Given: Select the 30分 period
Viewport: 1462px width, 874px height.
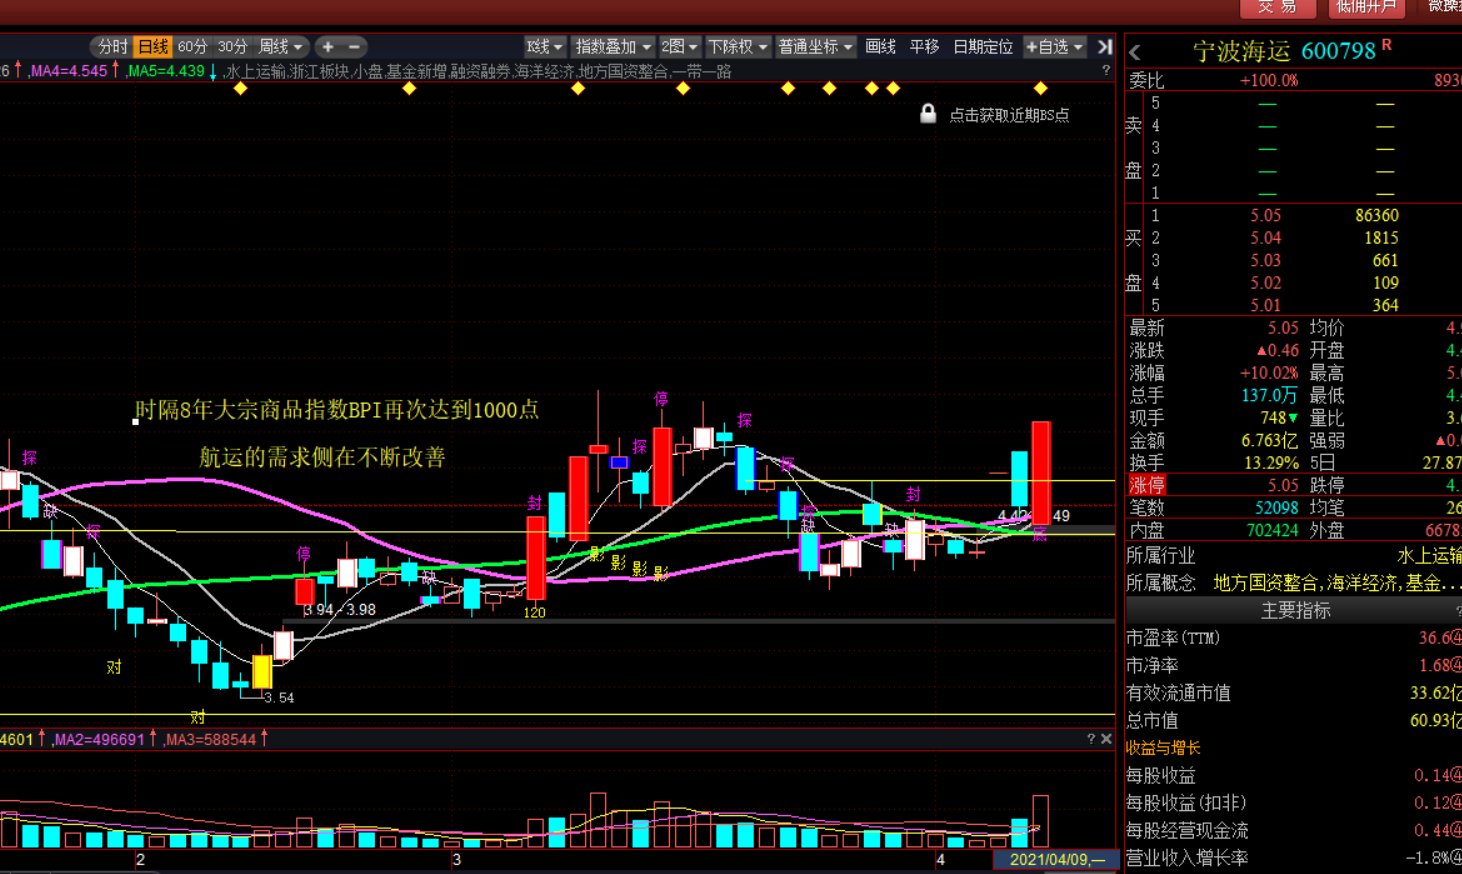Looking at the screenshot, I should 232,47.
